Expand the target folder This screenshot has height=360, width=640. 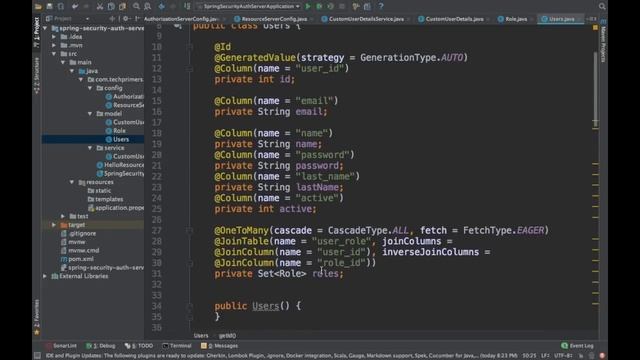[54, 225]
